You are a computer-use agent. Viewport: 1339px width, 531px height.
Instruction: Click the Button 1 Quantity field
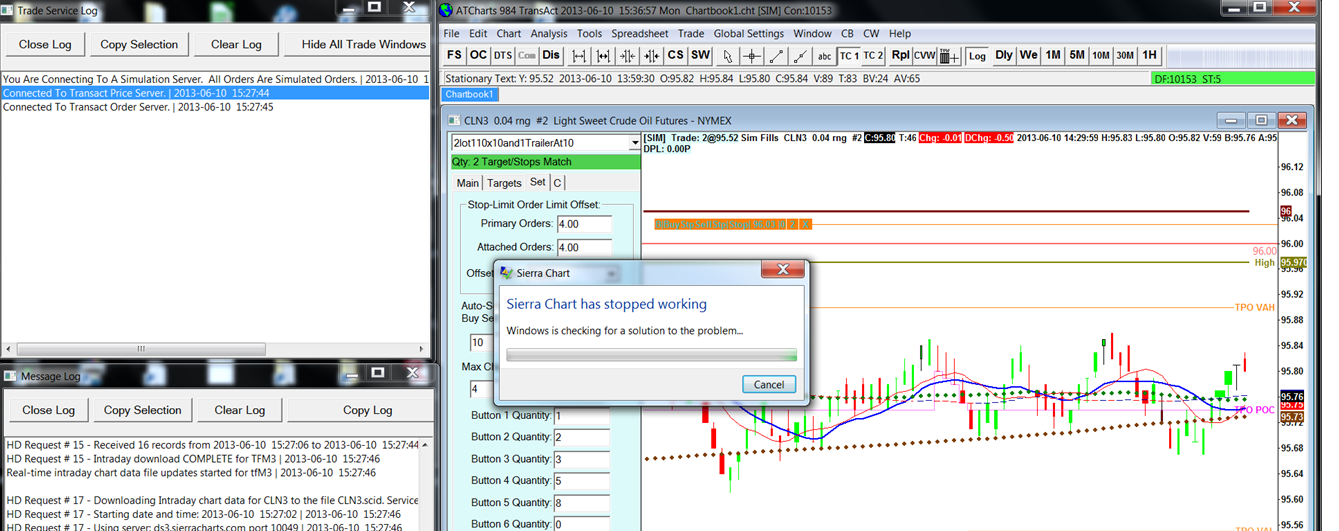tap(581, 416)
